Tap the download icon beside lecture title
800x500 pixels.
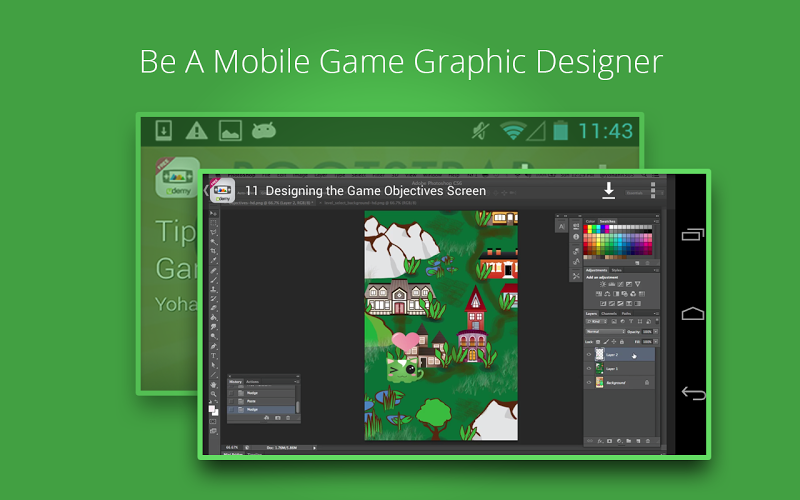coord(608,190)
